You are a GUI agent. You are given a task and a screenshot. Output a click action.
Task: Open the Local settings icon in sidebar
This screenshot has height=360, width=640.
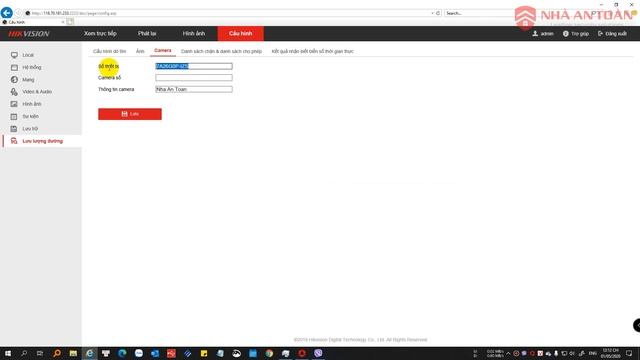[x=14, y=55]
